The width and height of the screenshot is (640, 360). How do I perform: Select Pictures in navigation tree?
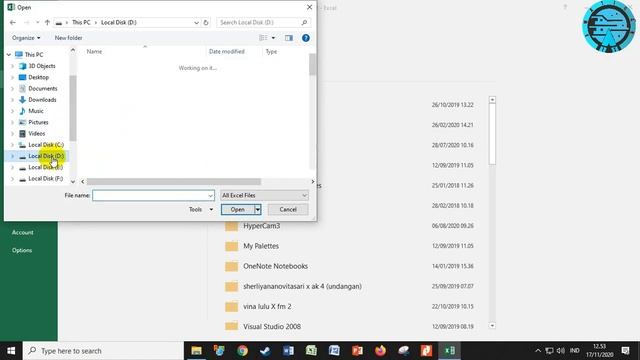(38, 122)
